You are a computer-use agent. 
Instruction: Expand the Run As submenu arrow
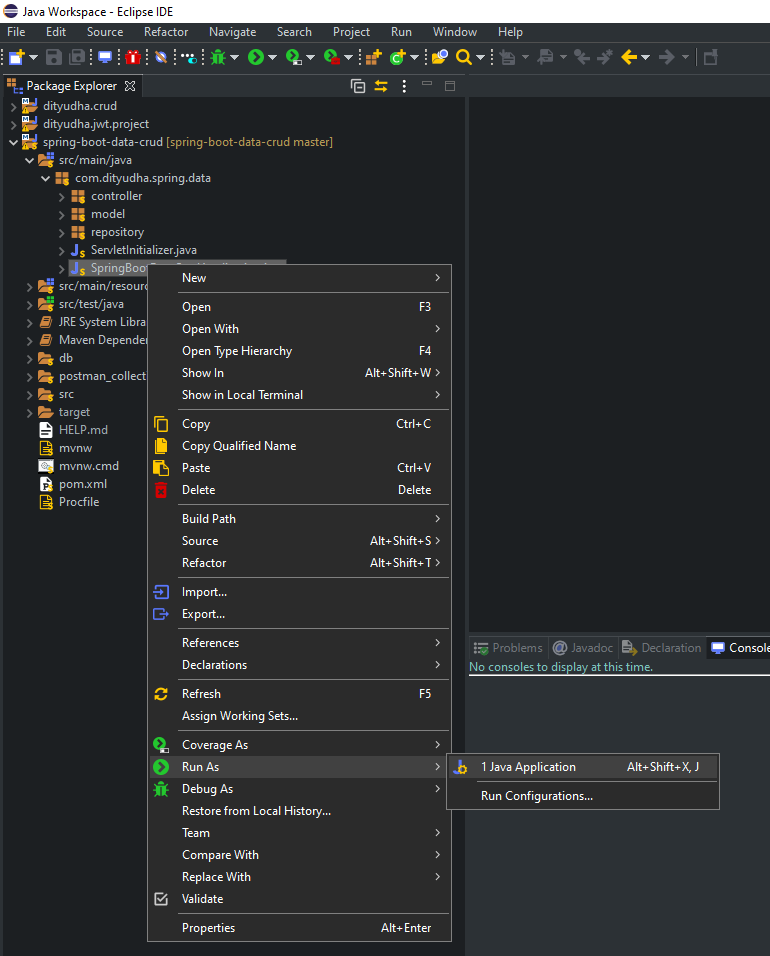(440, 766)
